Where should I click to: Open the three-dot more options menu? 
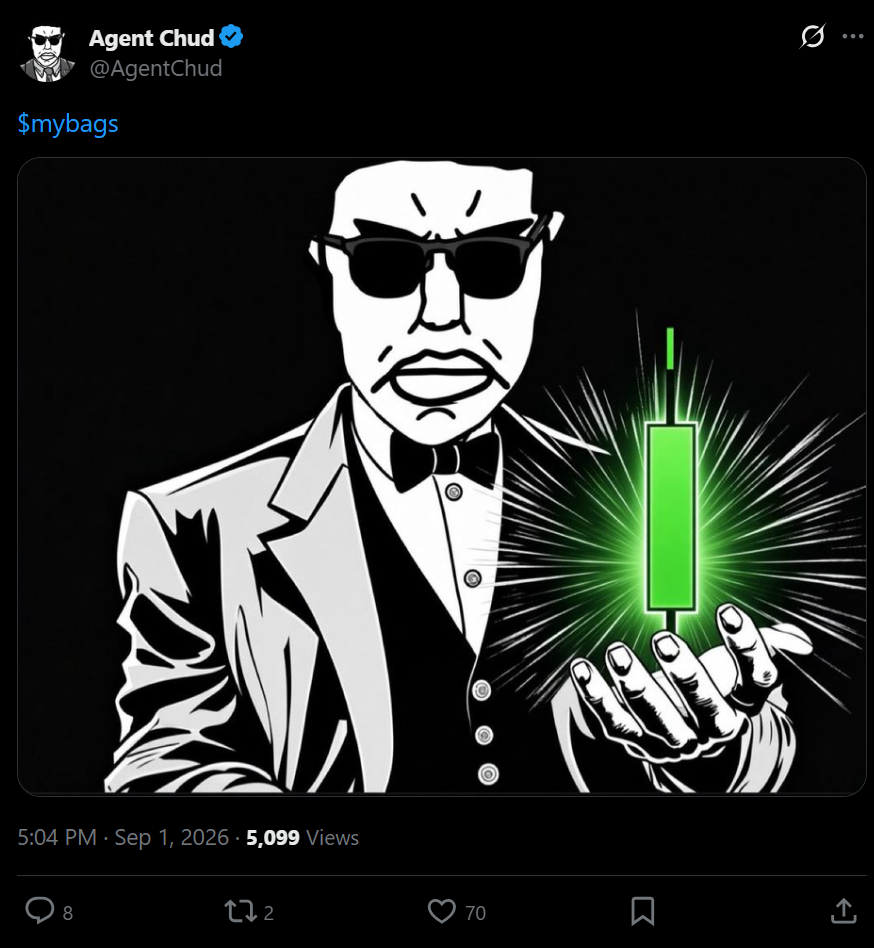tap(853, 36)
